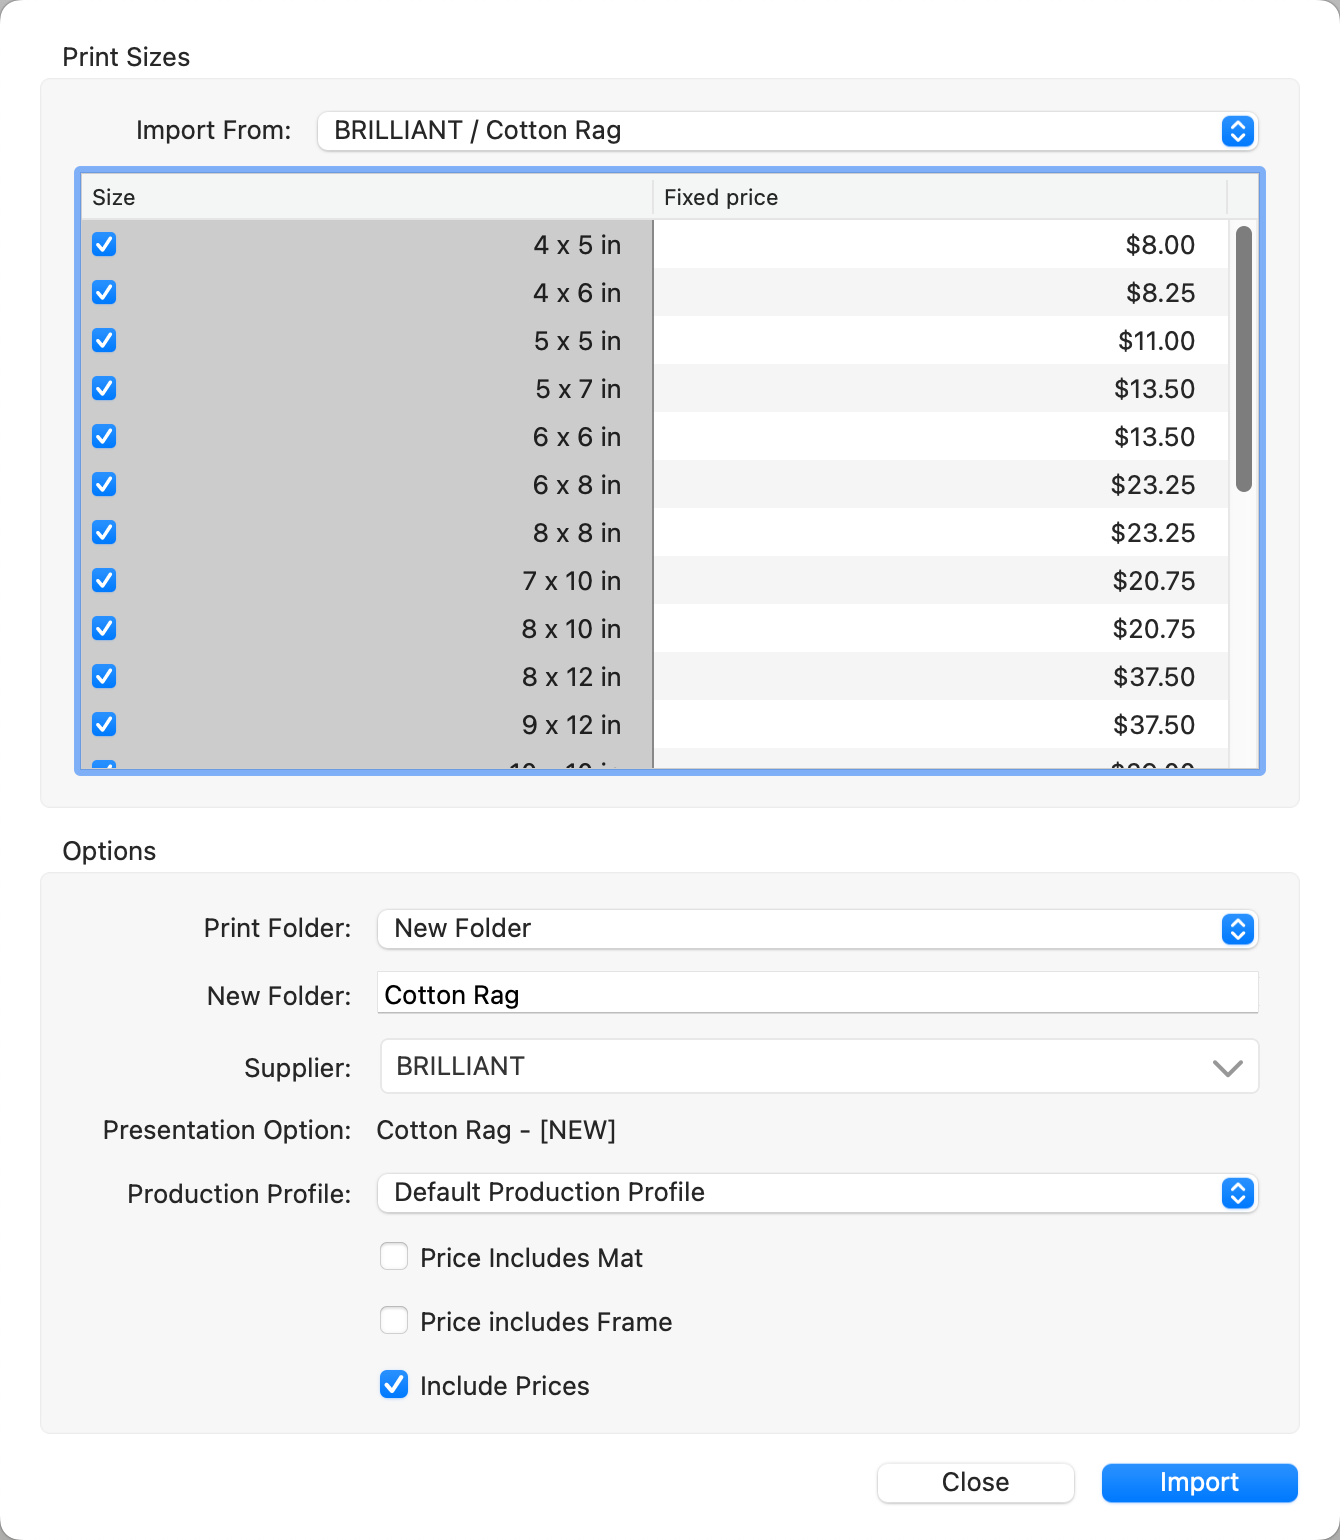Click the print sizes list scrollbar
This screenshot has width=1340, height=1540.
(1243, 360)
